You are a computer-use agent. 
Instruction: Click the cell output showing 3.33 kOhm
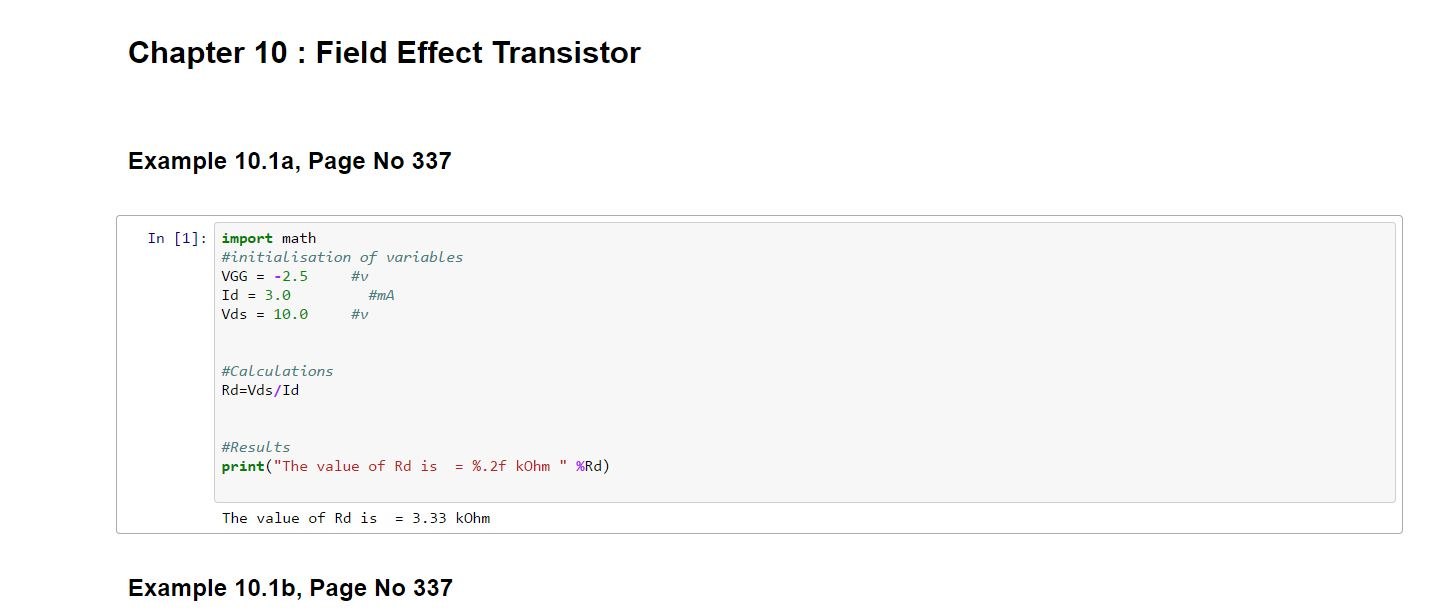coord(356,518)
